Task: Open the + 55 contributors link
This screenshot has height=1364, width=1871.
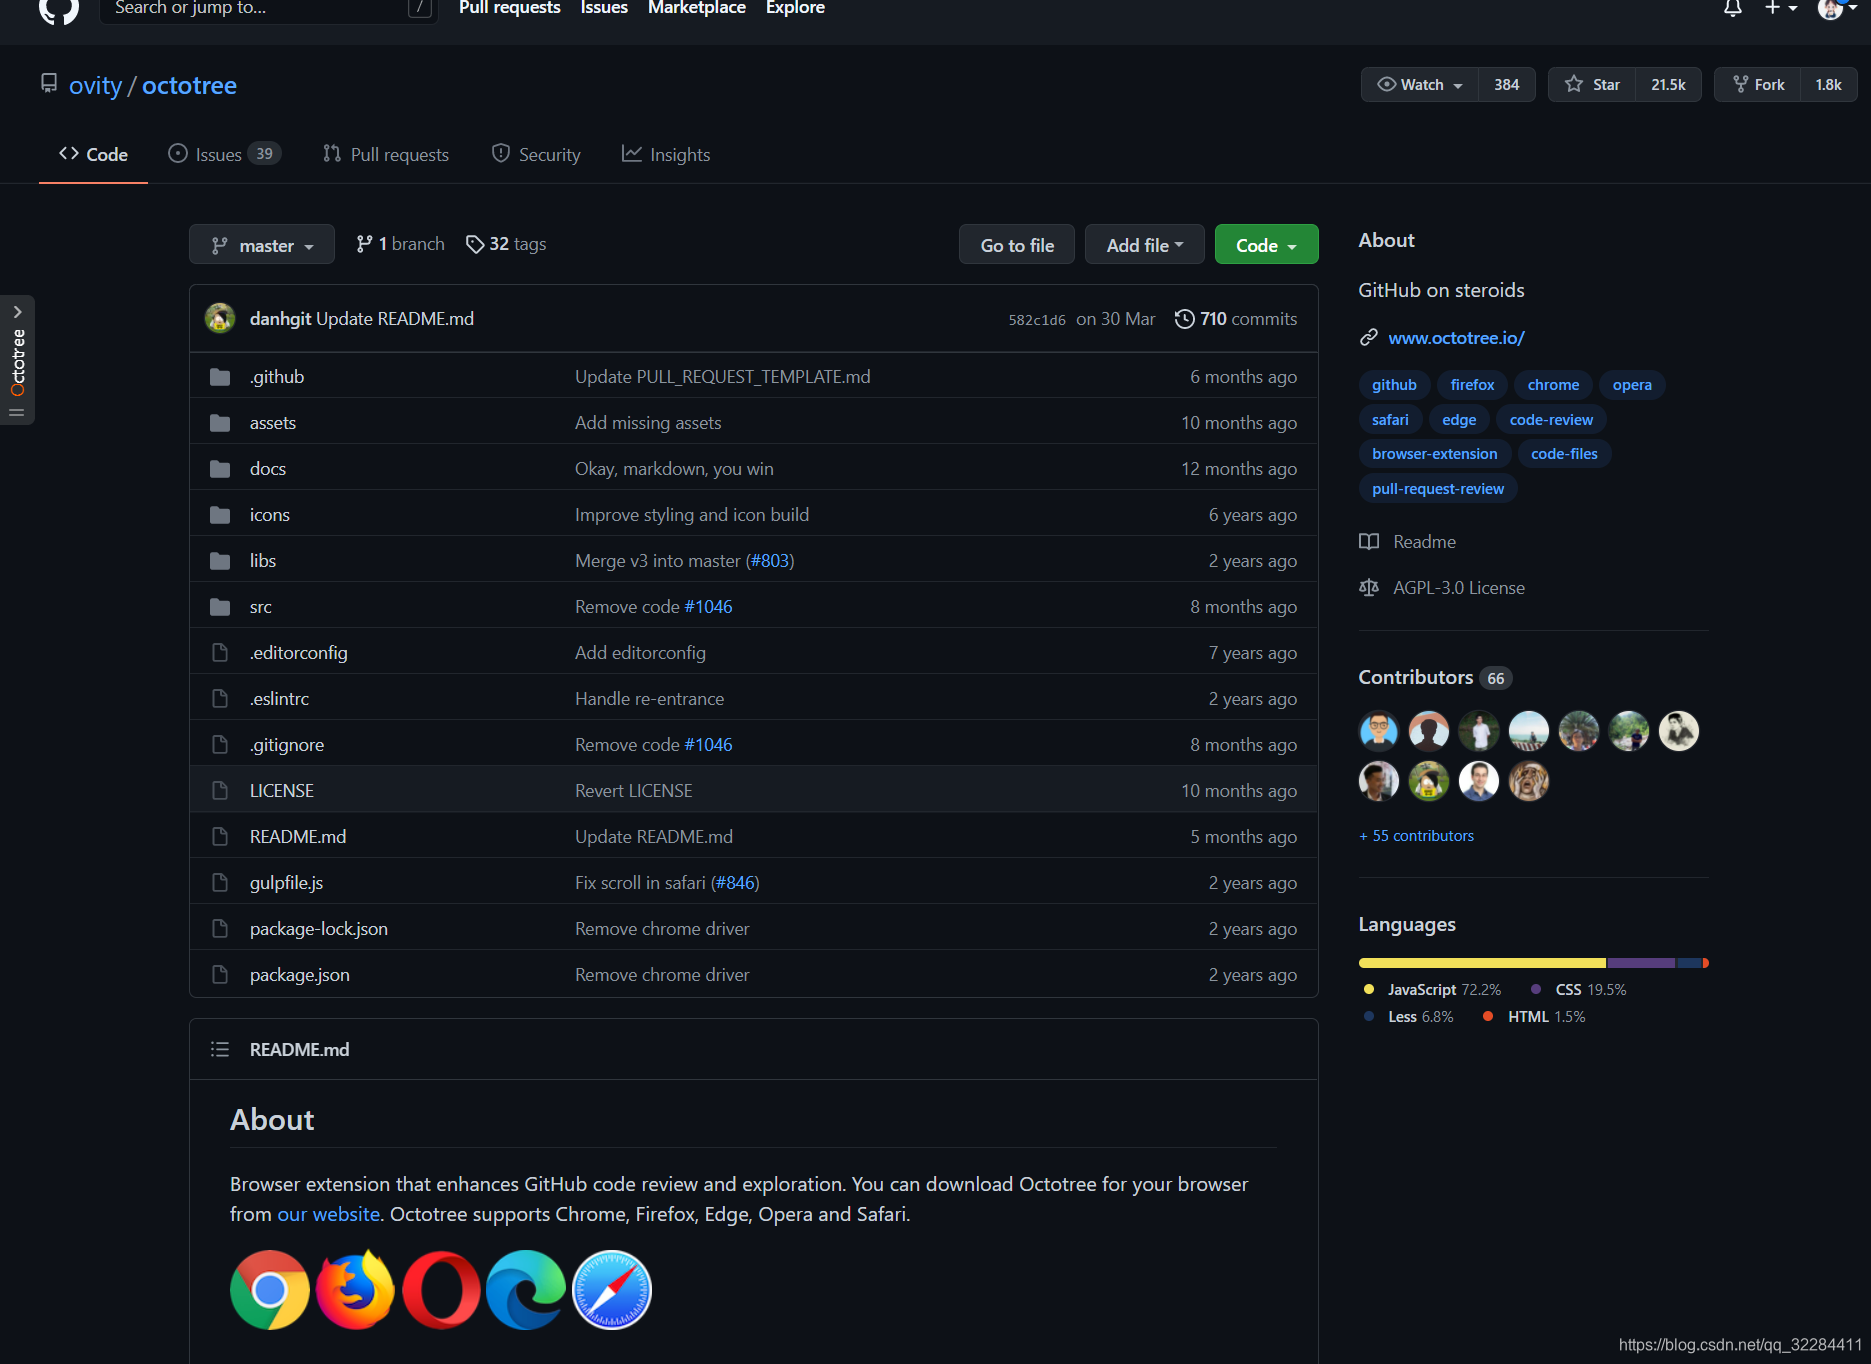Action: pyautogui.click(x=1416, y=836)
